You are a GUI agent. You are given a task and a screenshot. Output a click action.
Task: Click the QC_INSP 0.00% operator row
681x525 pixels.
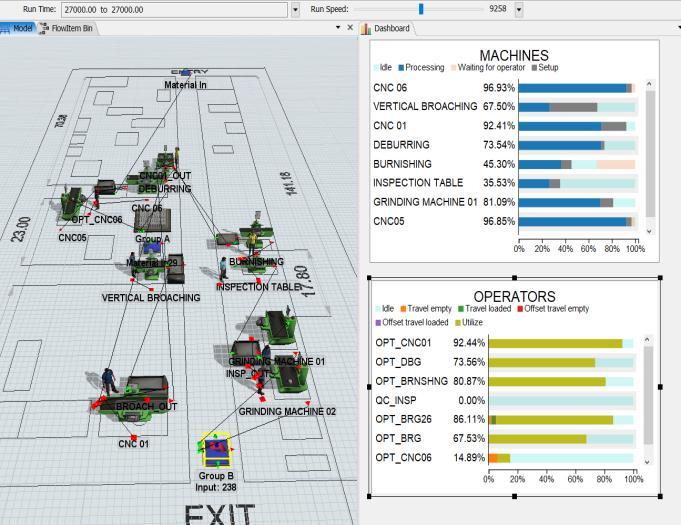tap(504, 400)
